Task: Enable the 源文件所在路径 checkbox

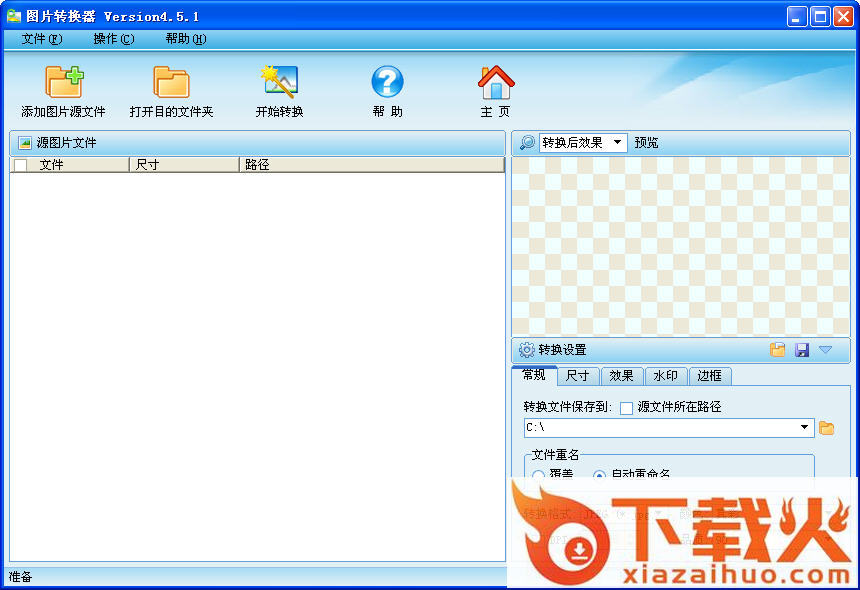Action: click(626, 408)
